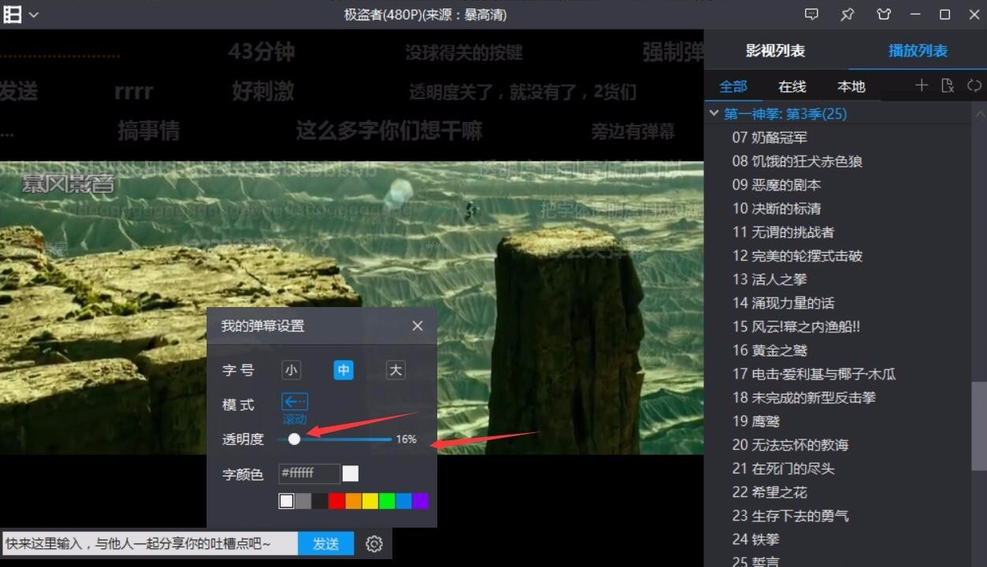Pick the white color swatch
This screenshot has height=567, width=987.
[x=286, y=501]
